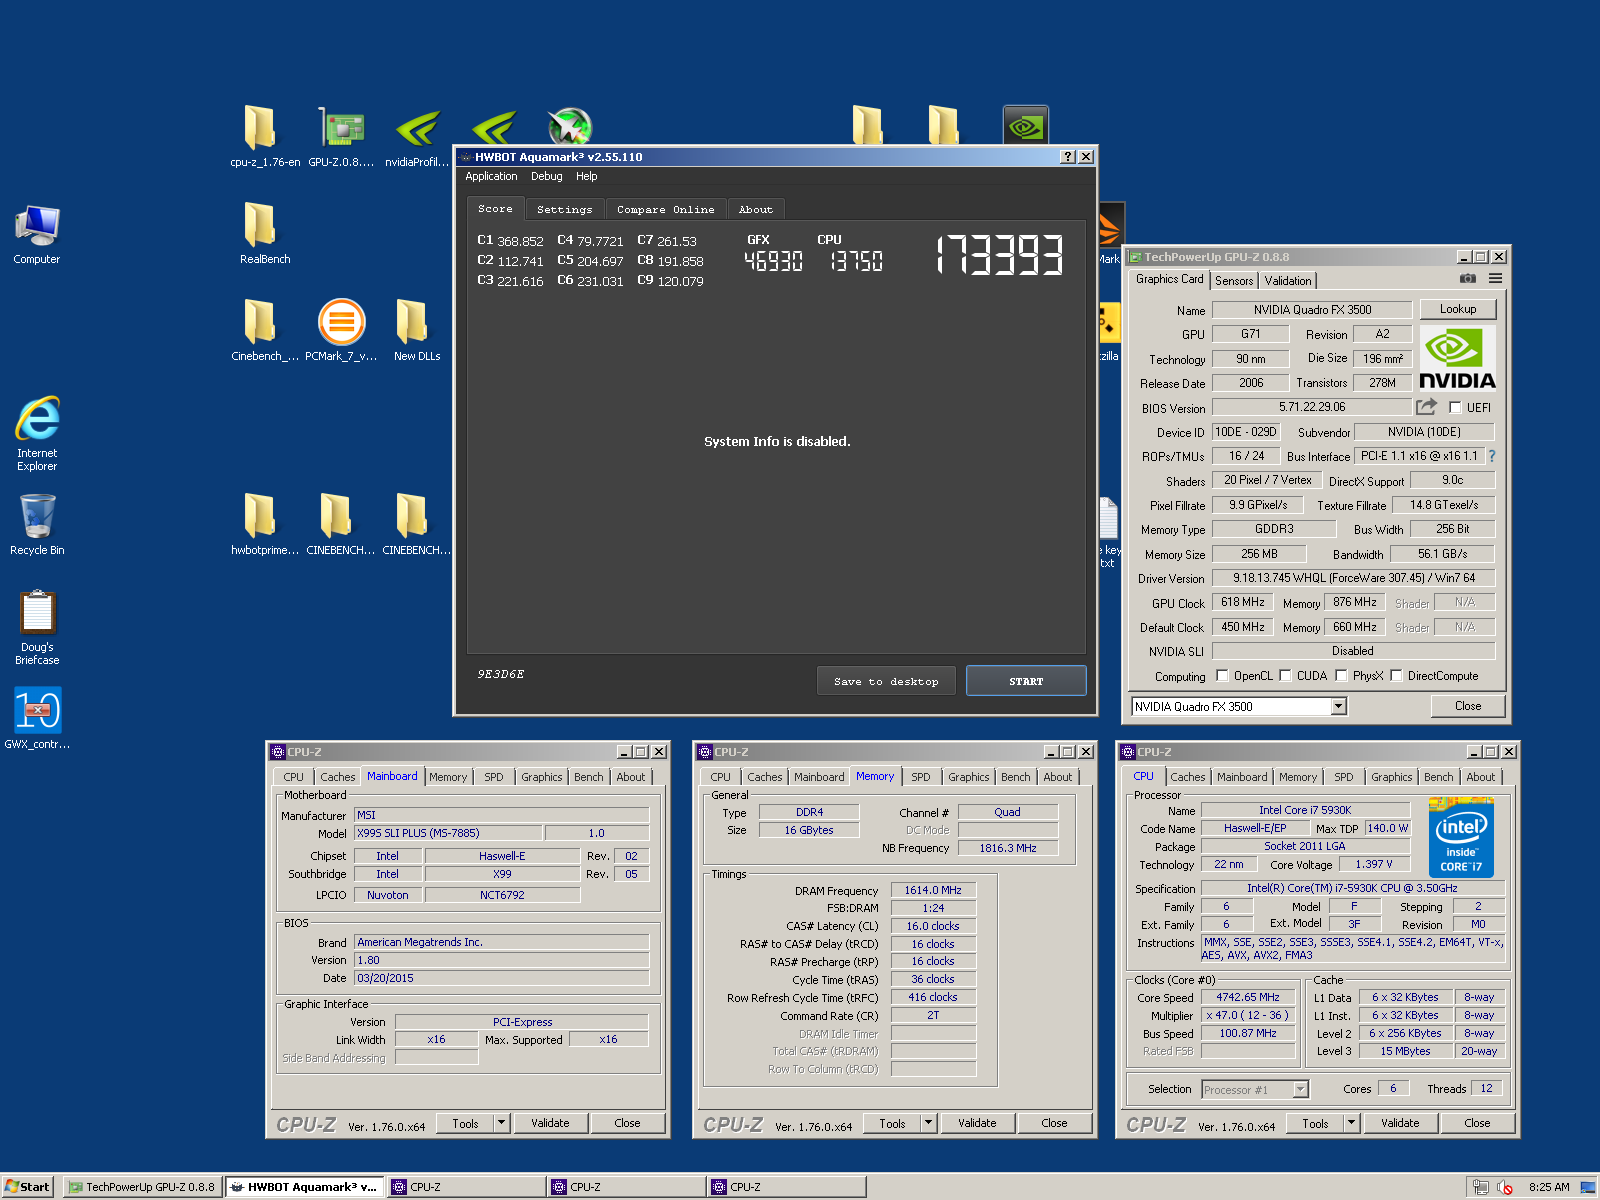Image resolution: width=1600 pixels, height=1200 pixels.
Task: Click Save to desktop in Aquamark
Action: click(886, 681)
